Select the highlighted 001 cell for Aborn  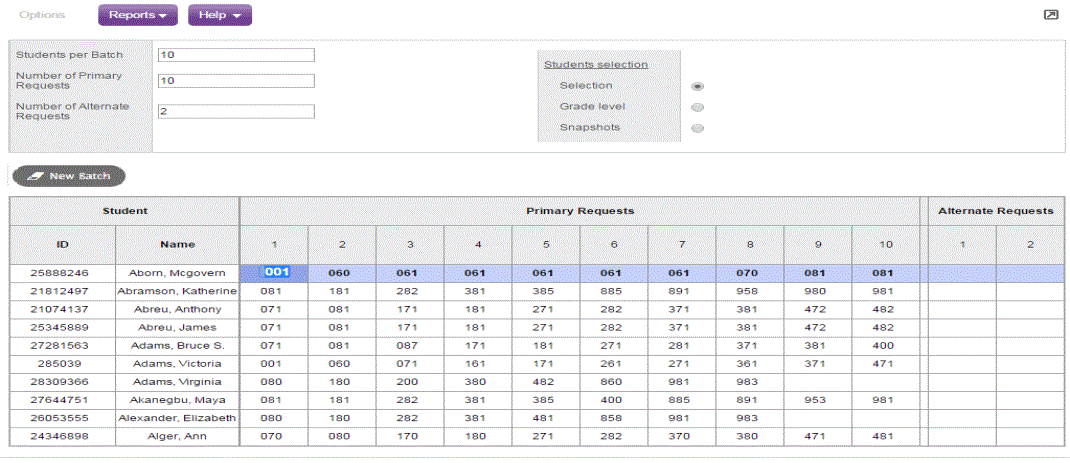tap(275, 272)
